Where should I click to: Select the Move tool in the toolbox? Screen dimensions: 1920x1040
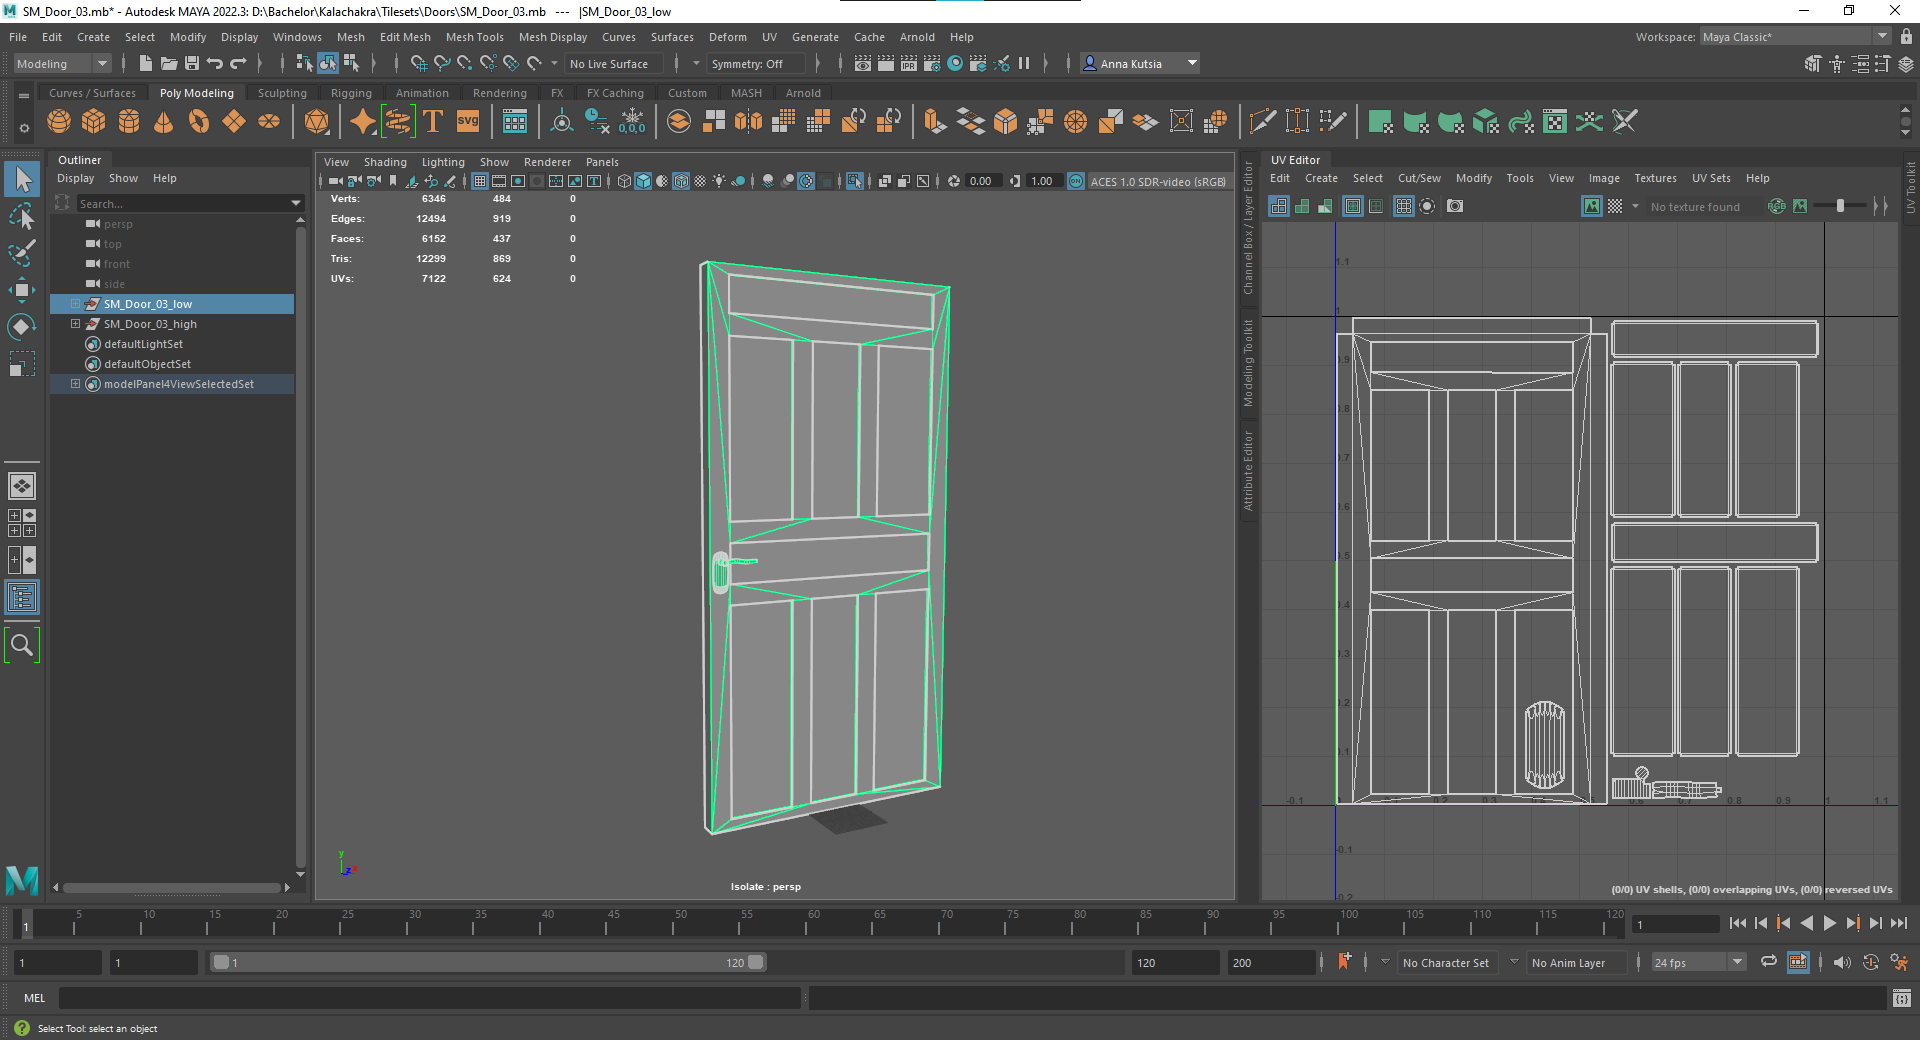click(21, 290)
